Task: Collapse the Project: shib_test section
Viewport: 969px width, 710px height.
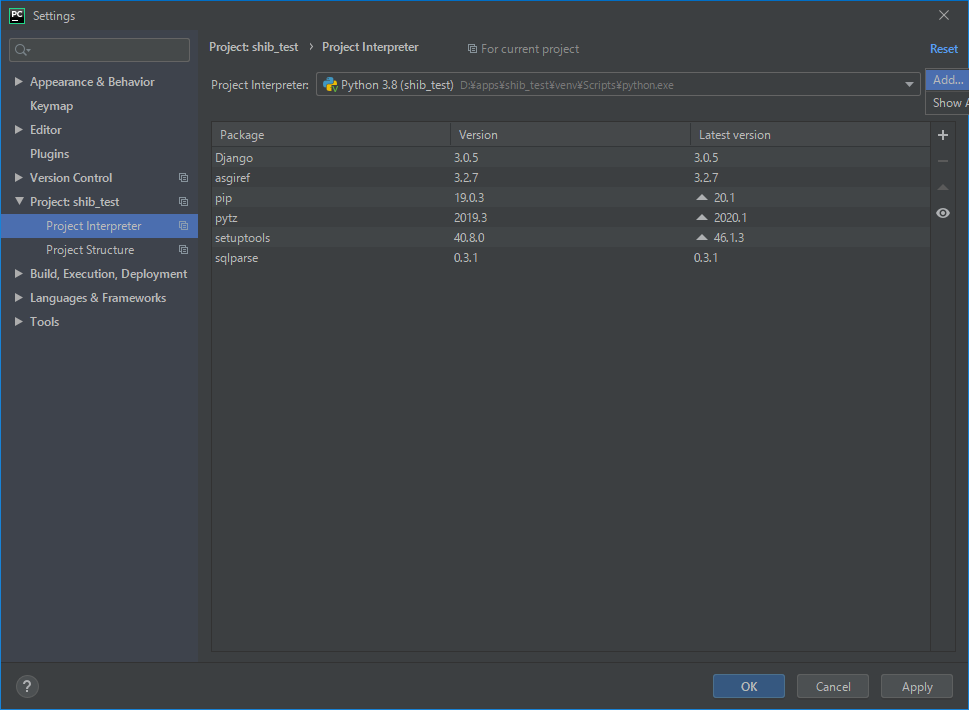Action: tap(17, 201)
